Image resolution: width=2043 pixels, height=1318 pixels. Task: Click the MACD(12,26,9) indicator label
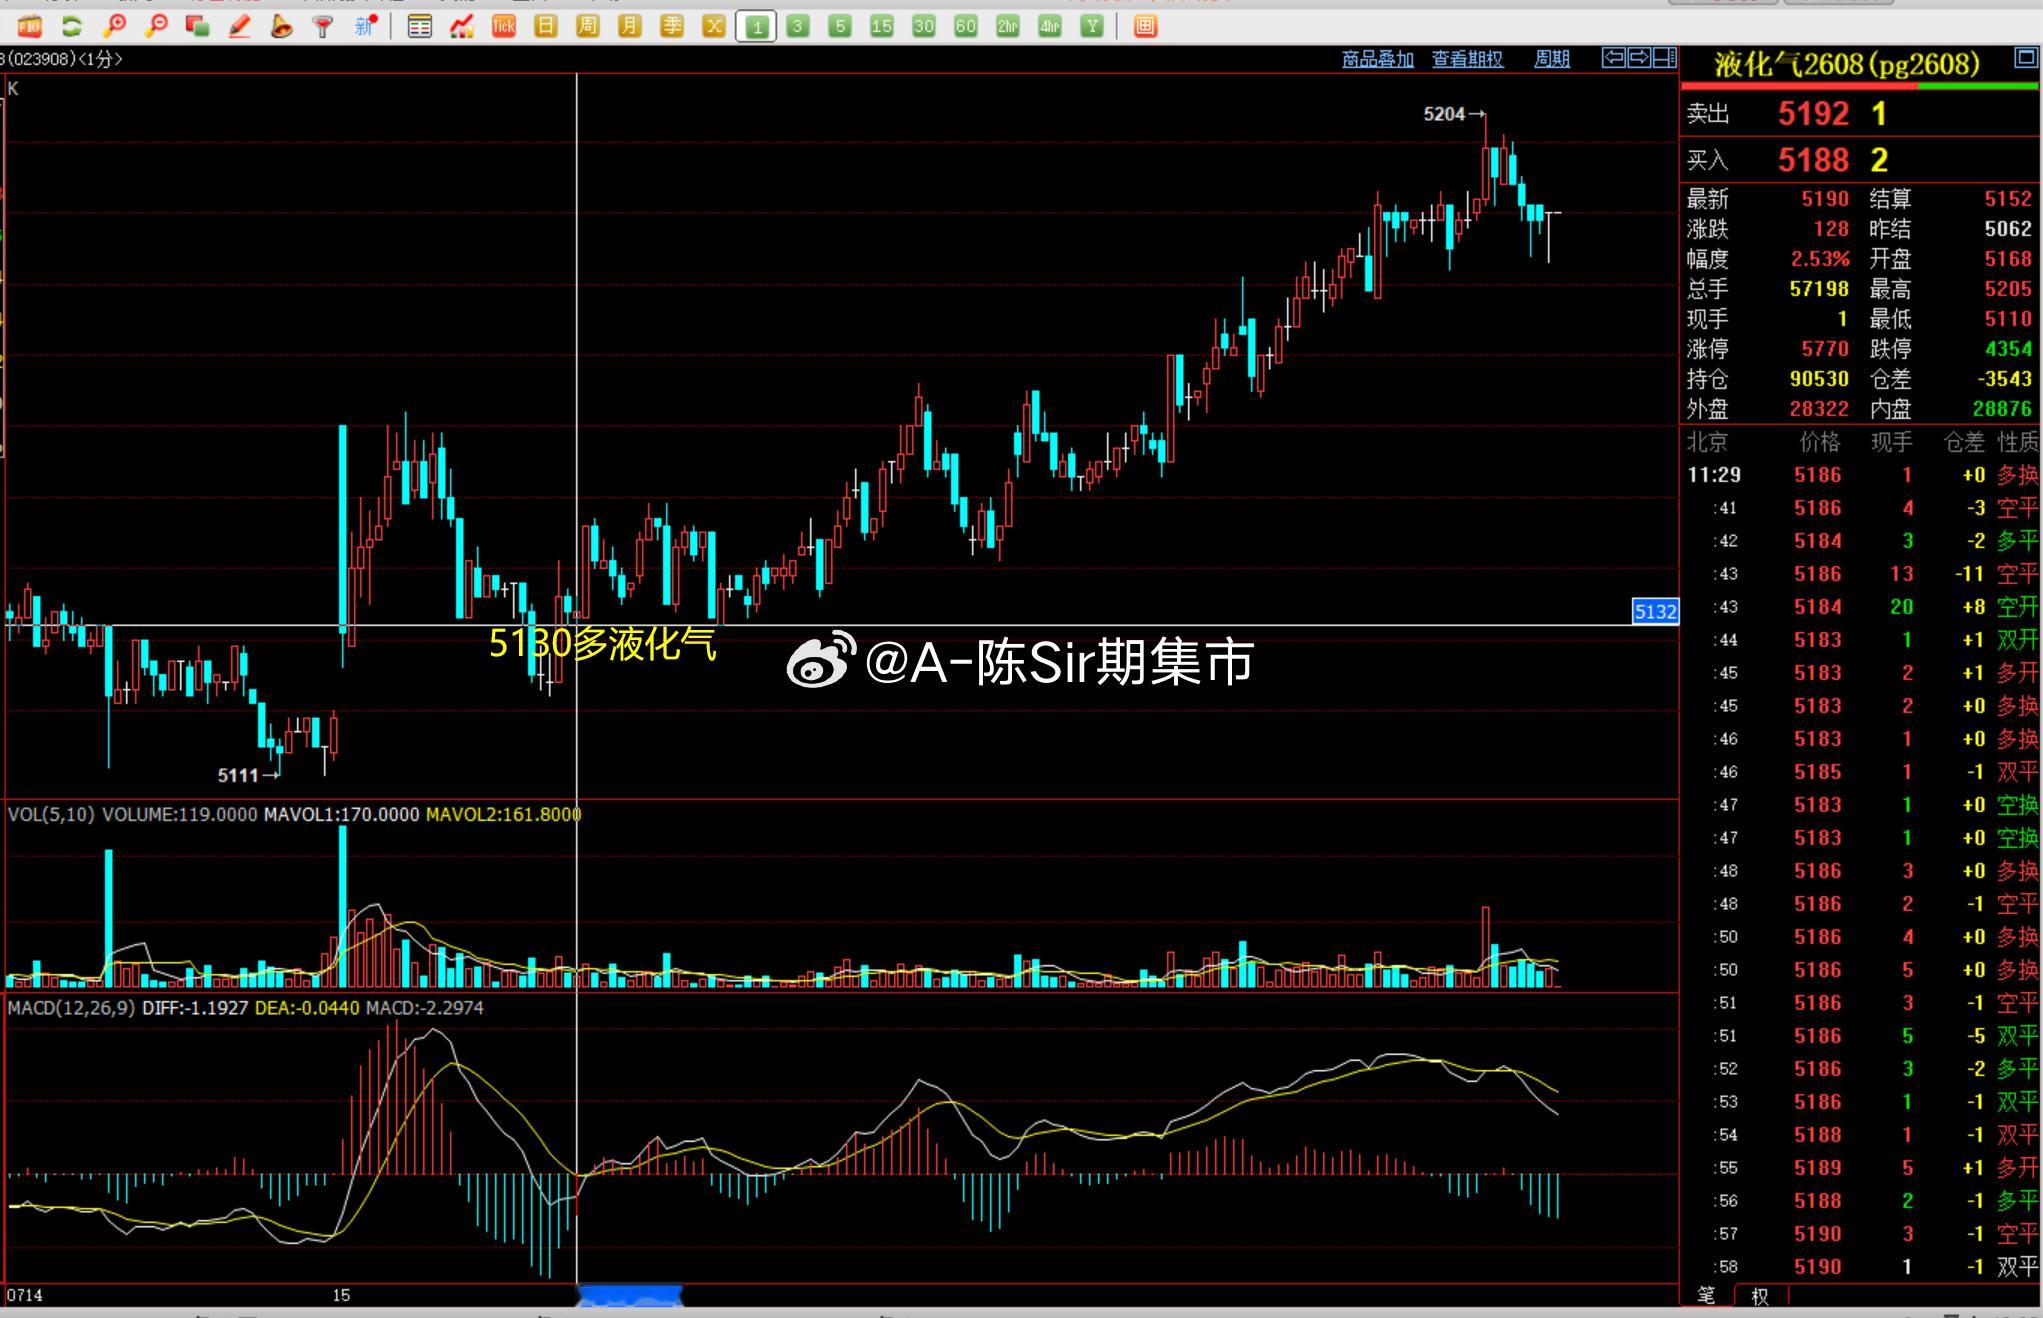pos(70,1008)
